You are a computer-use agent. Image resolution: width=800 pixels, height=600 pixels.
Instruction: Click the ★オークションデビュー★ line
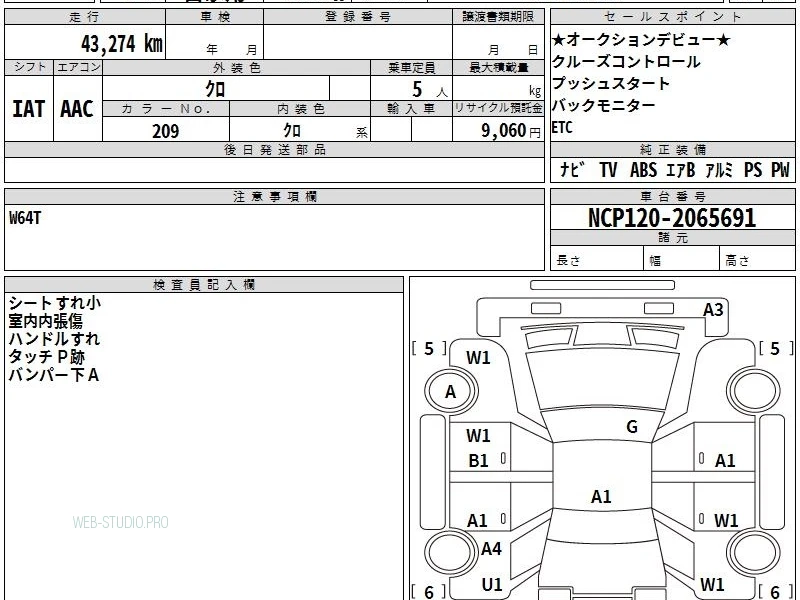641,40
